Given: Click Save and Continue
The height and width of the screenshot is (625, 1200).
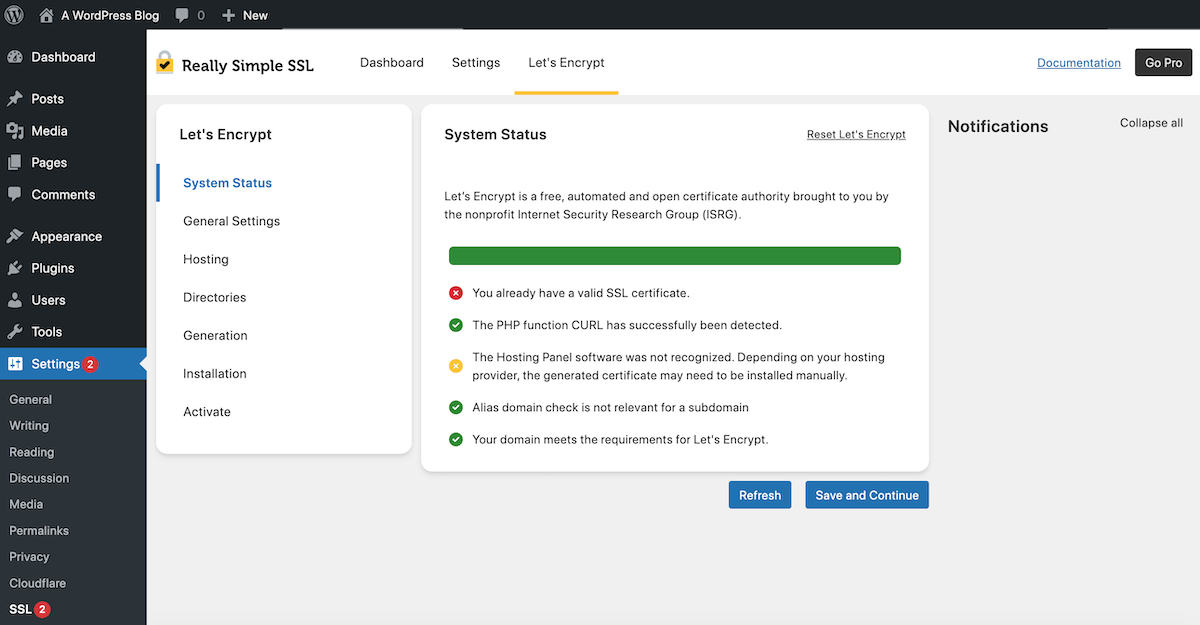Looking at the screenshot, I should click(867, 495).
